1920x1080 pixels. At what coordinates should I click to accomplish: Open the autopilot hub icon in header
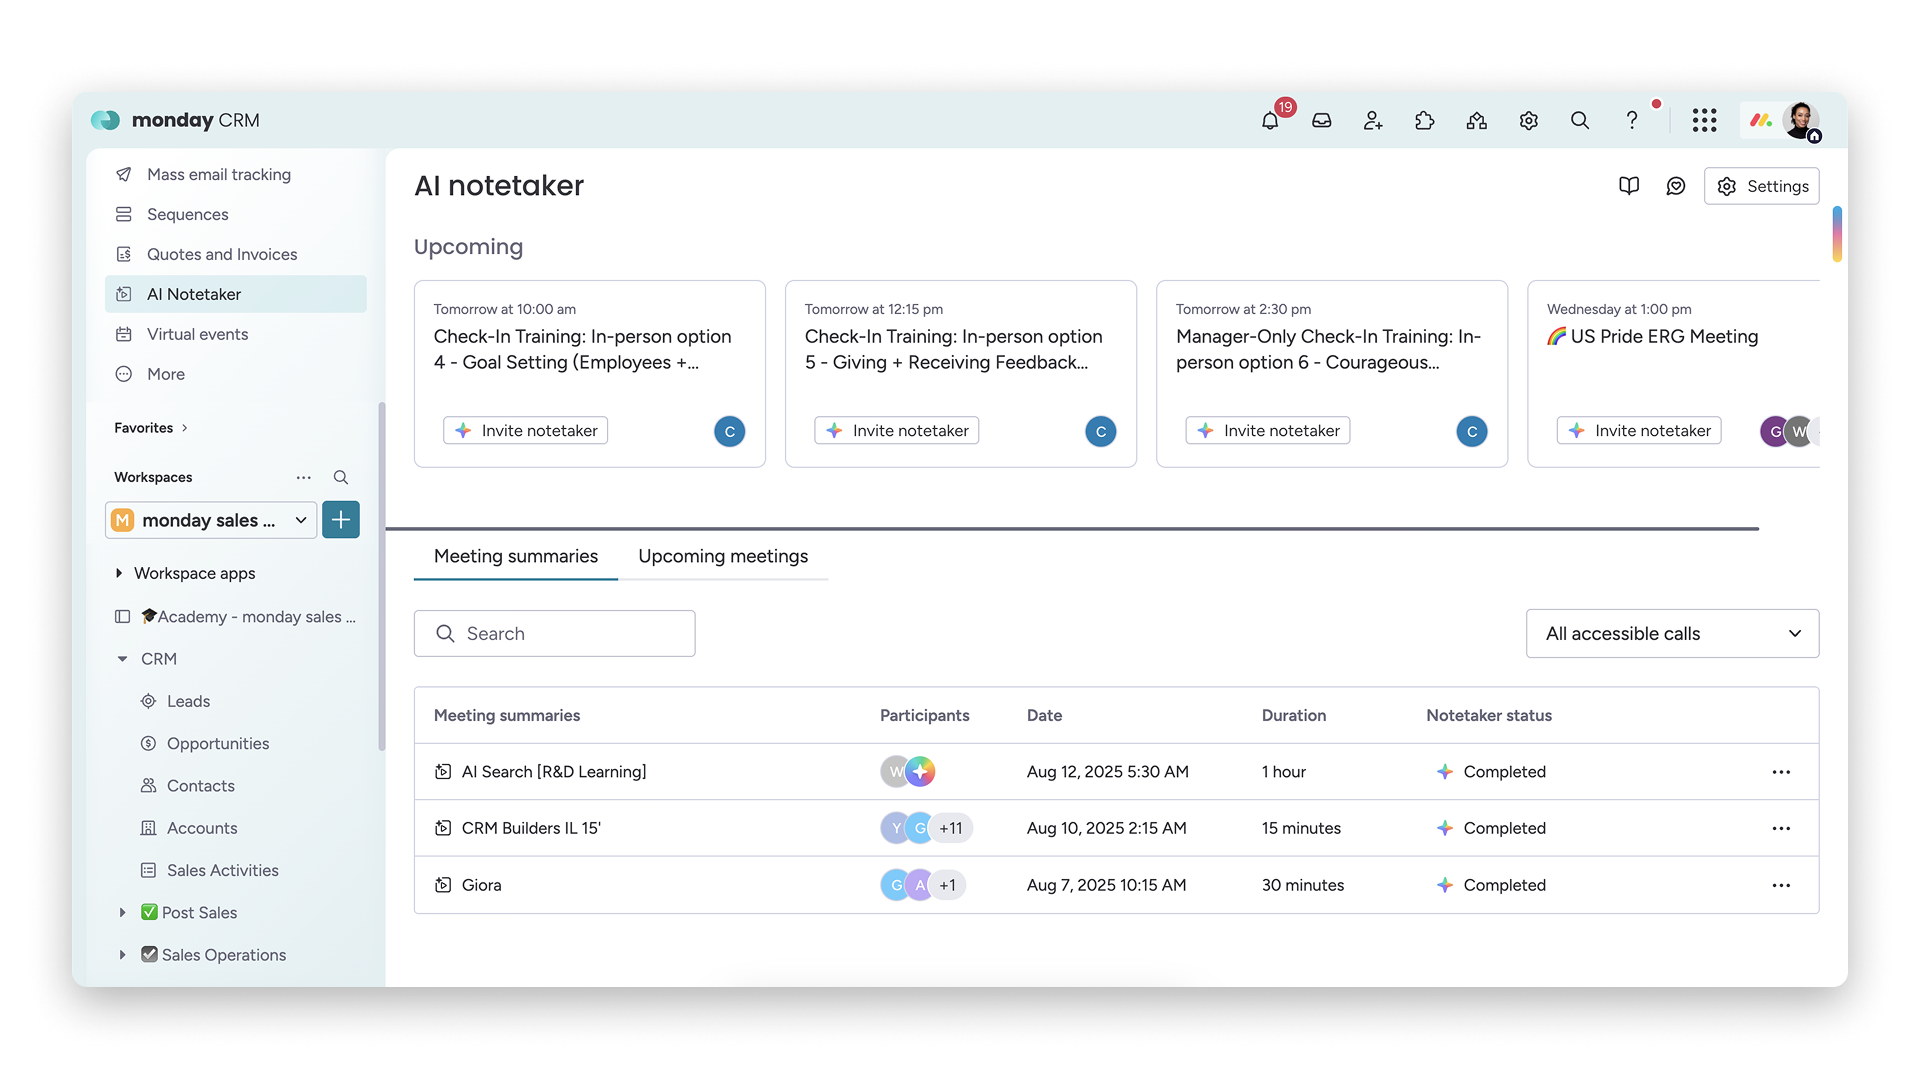(1477, 121)
